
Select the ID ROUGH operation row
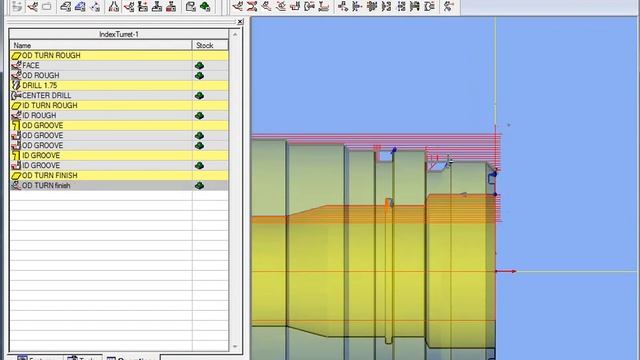119,116
